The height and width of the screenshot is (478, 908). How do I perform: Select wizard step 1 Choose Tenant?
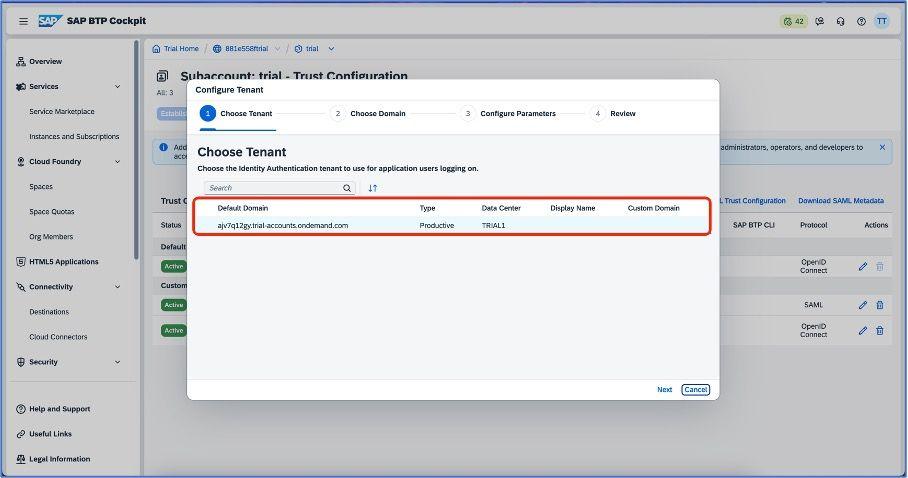coord(236,114)
